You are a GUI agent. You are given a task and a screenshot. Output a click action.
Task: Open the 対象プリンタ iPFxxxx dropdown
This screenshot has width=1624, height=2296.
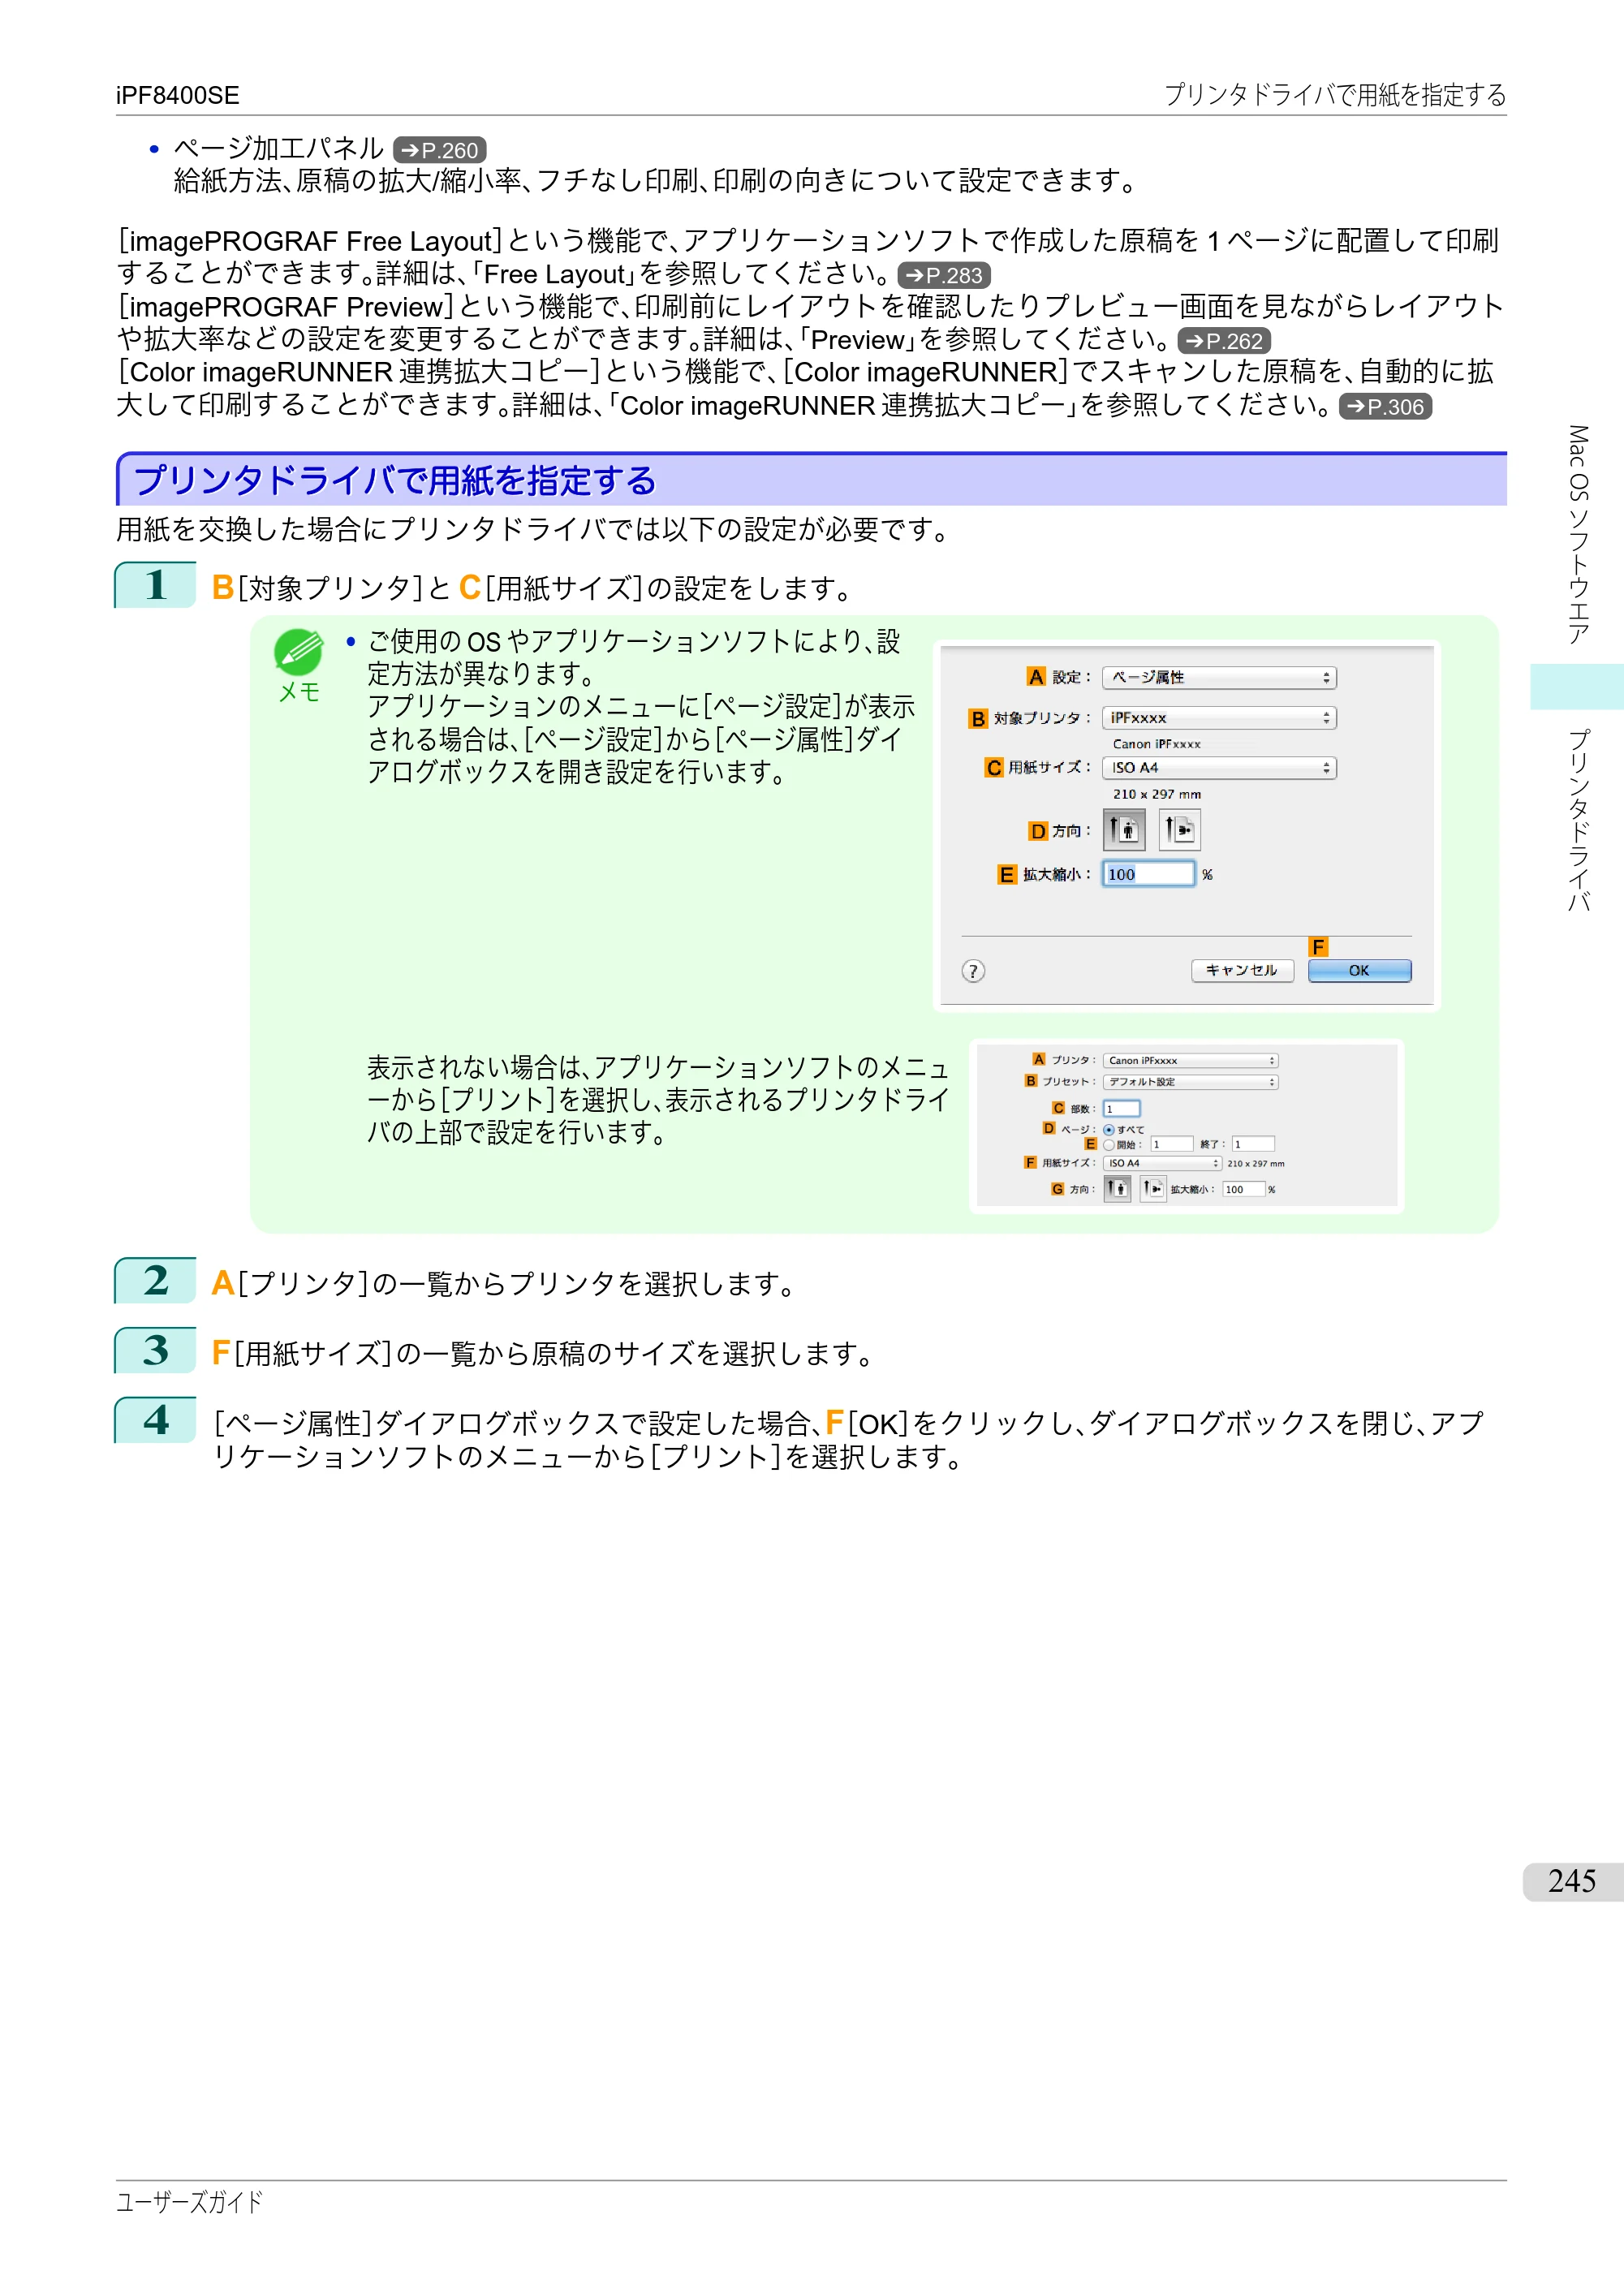pos(1219,718)
